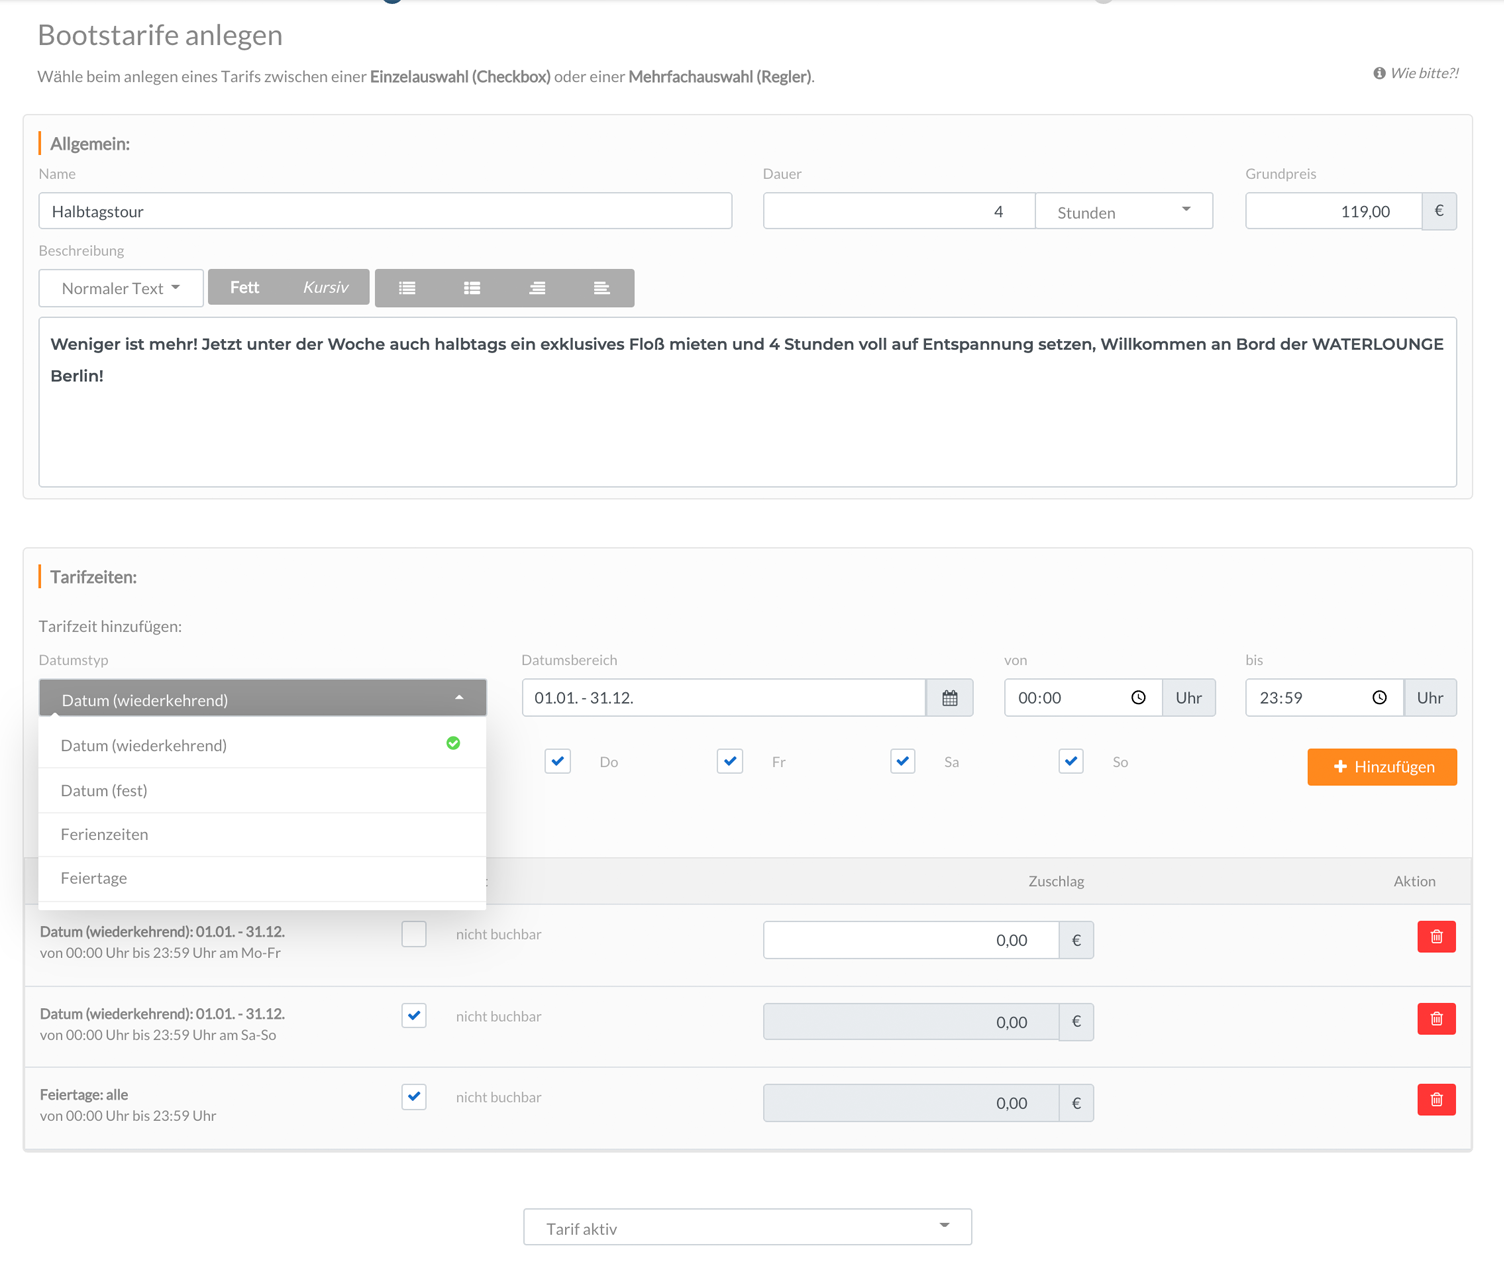Open the Stunden duration unit dropdown
The image size is (1504, 1286).
click(1123, 212)
